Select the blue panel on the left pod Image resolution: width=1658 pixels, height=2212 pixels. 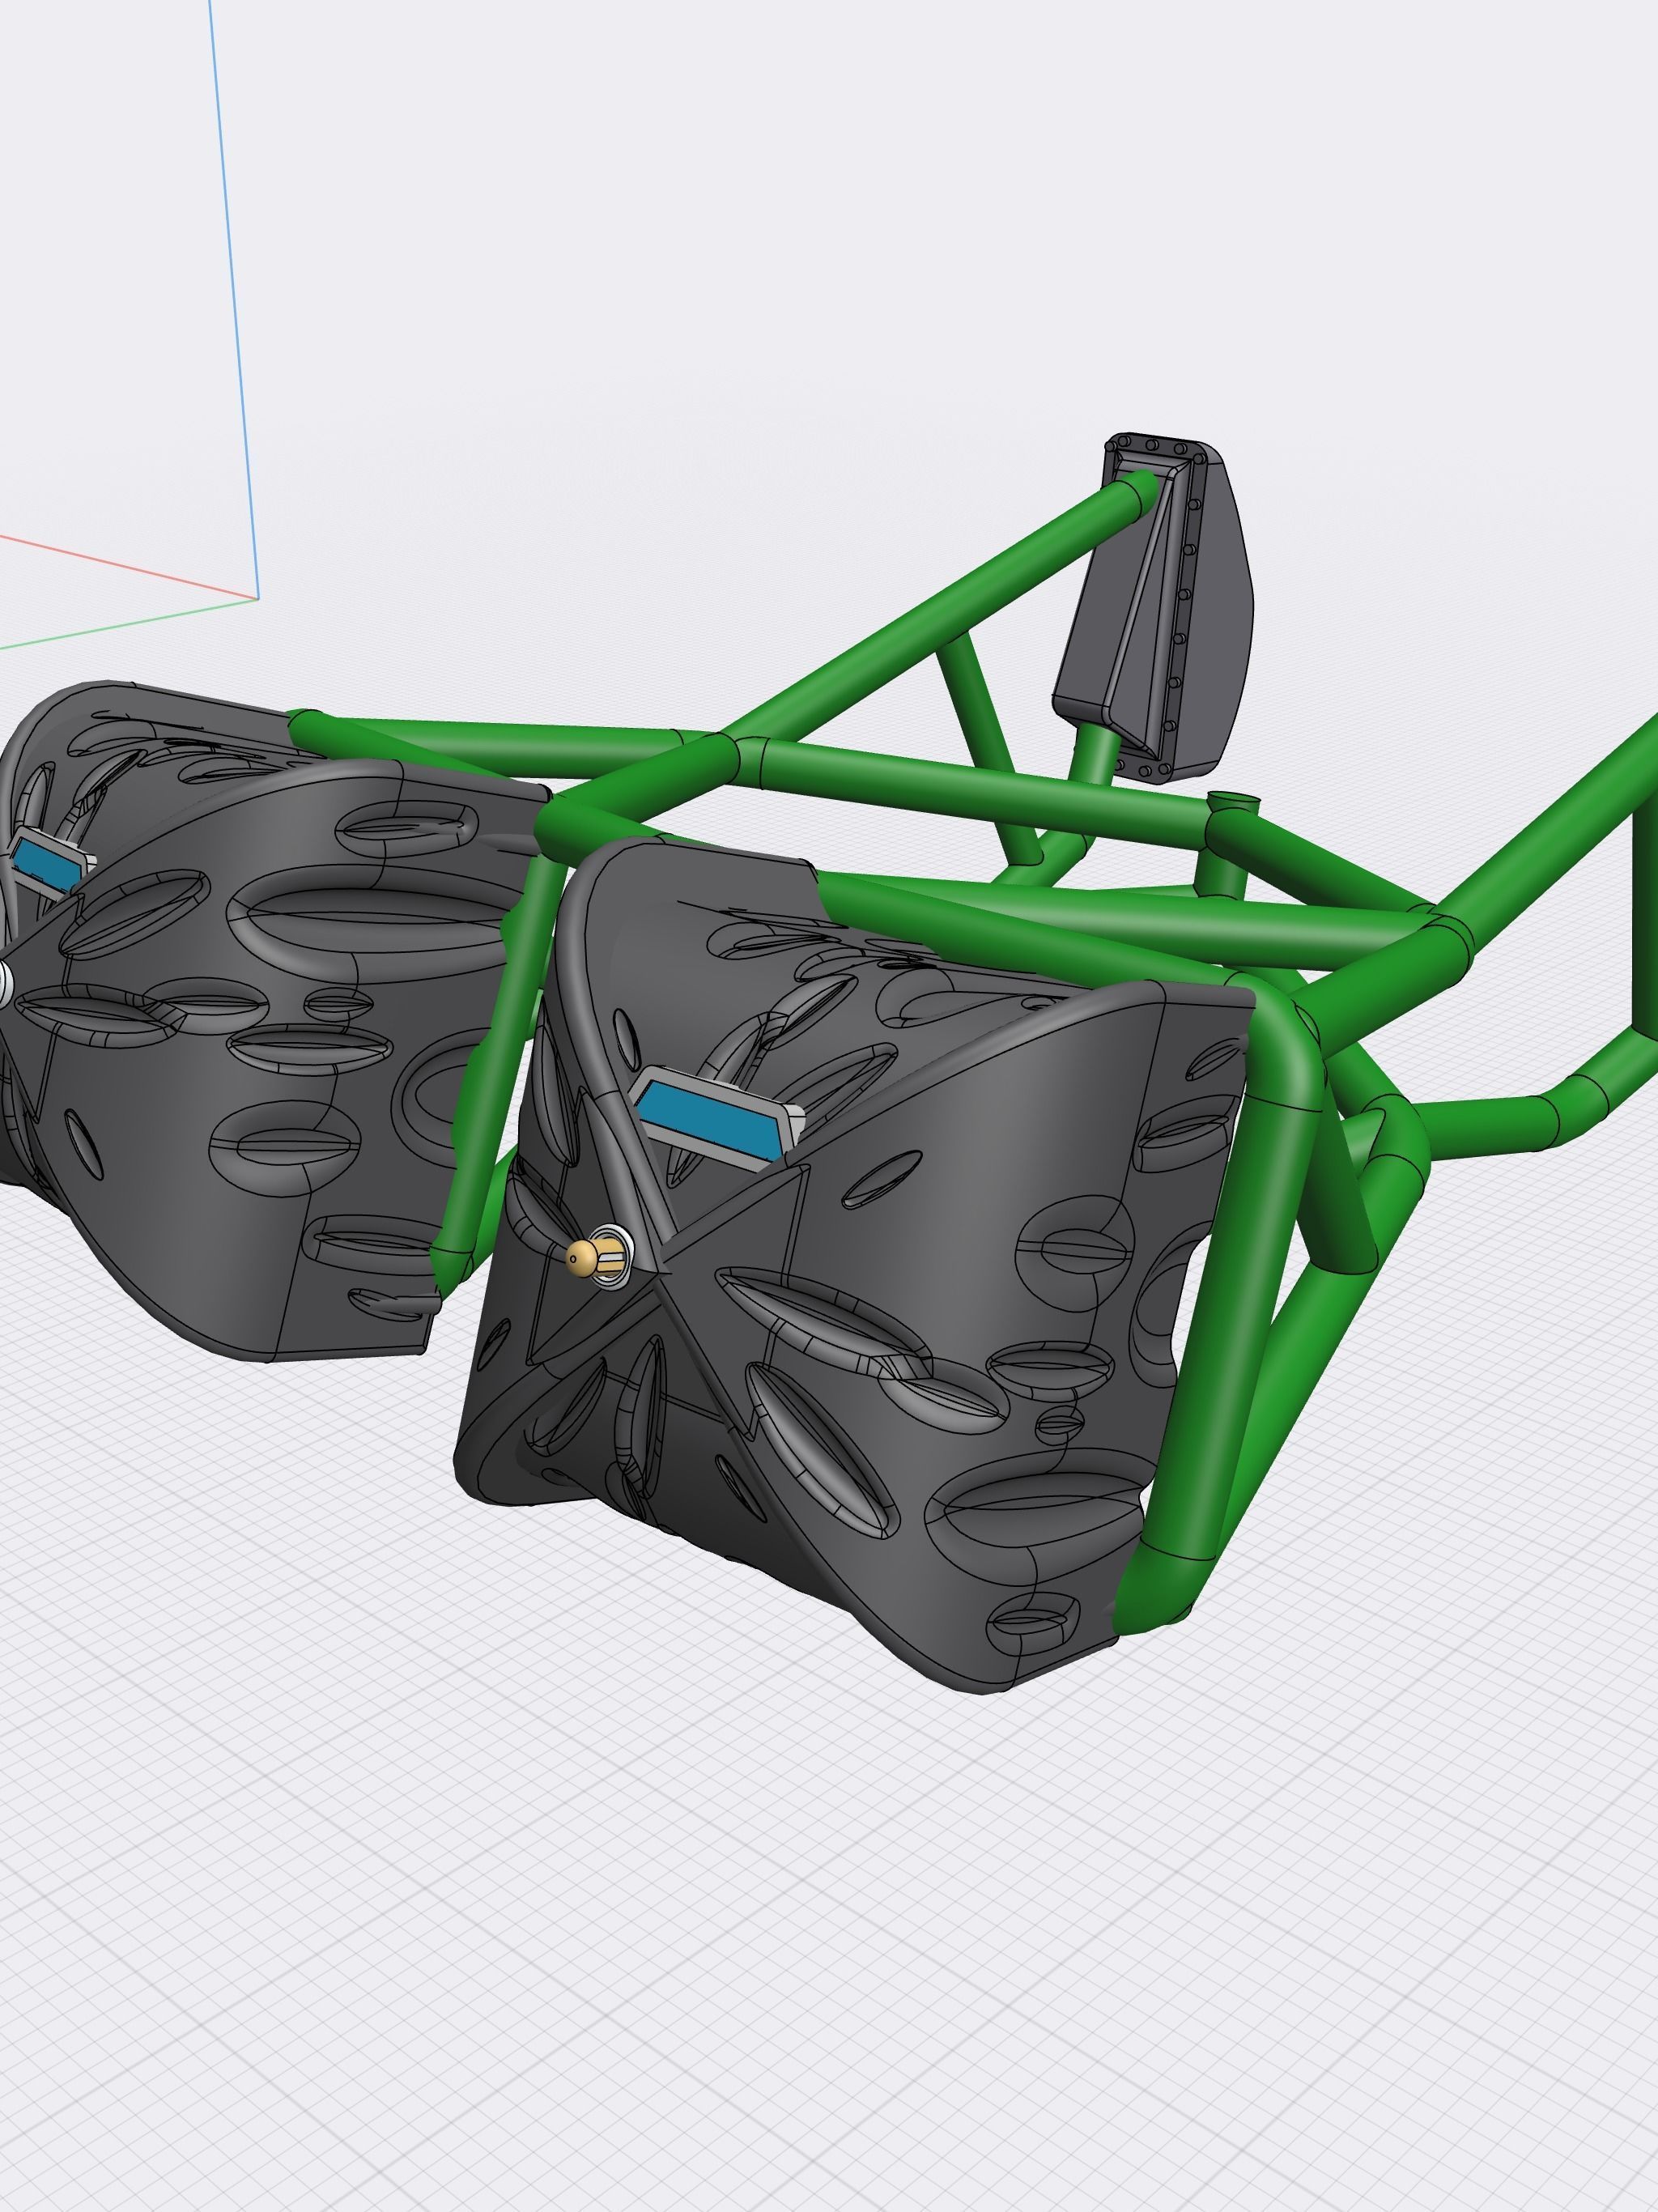pos(46,865)
